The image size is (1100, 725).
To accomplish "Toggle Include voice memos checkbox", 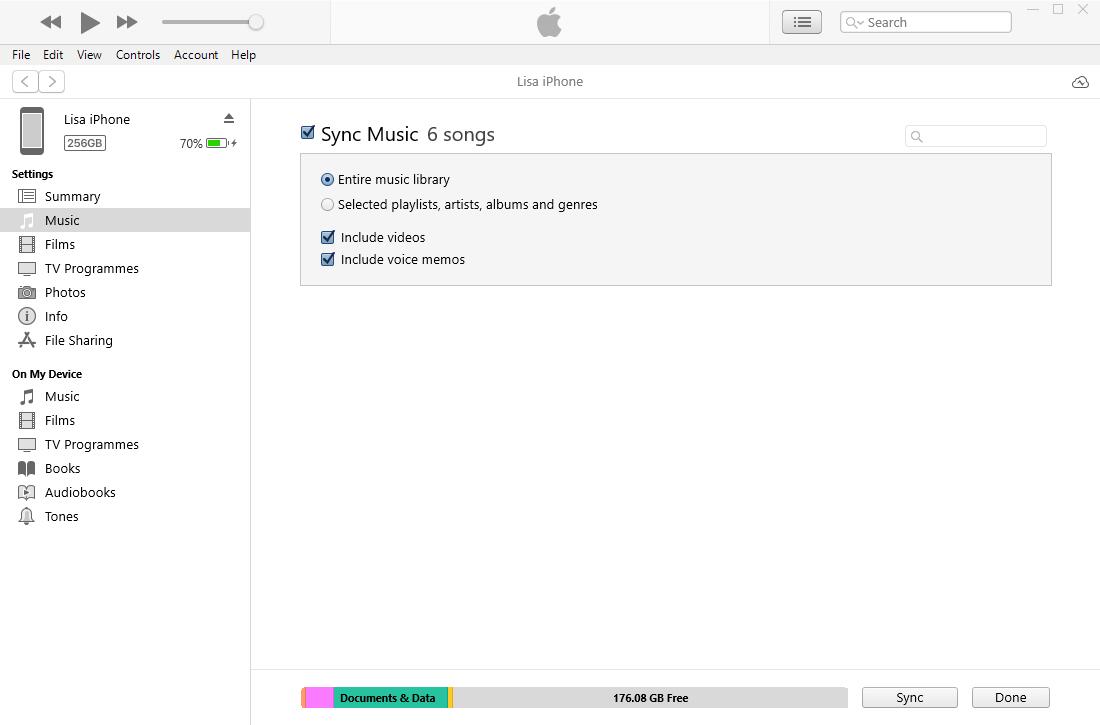I will pos(328,260).
